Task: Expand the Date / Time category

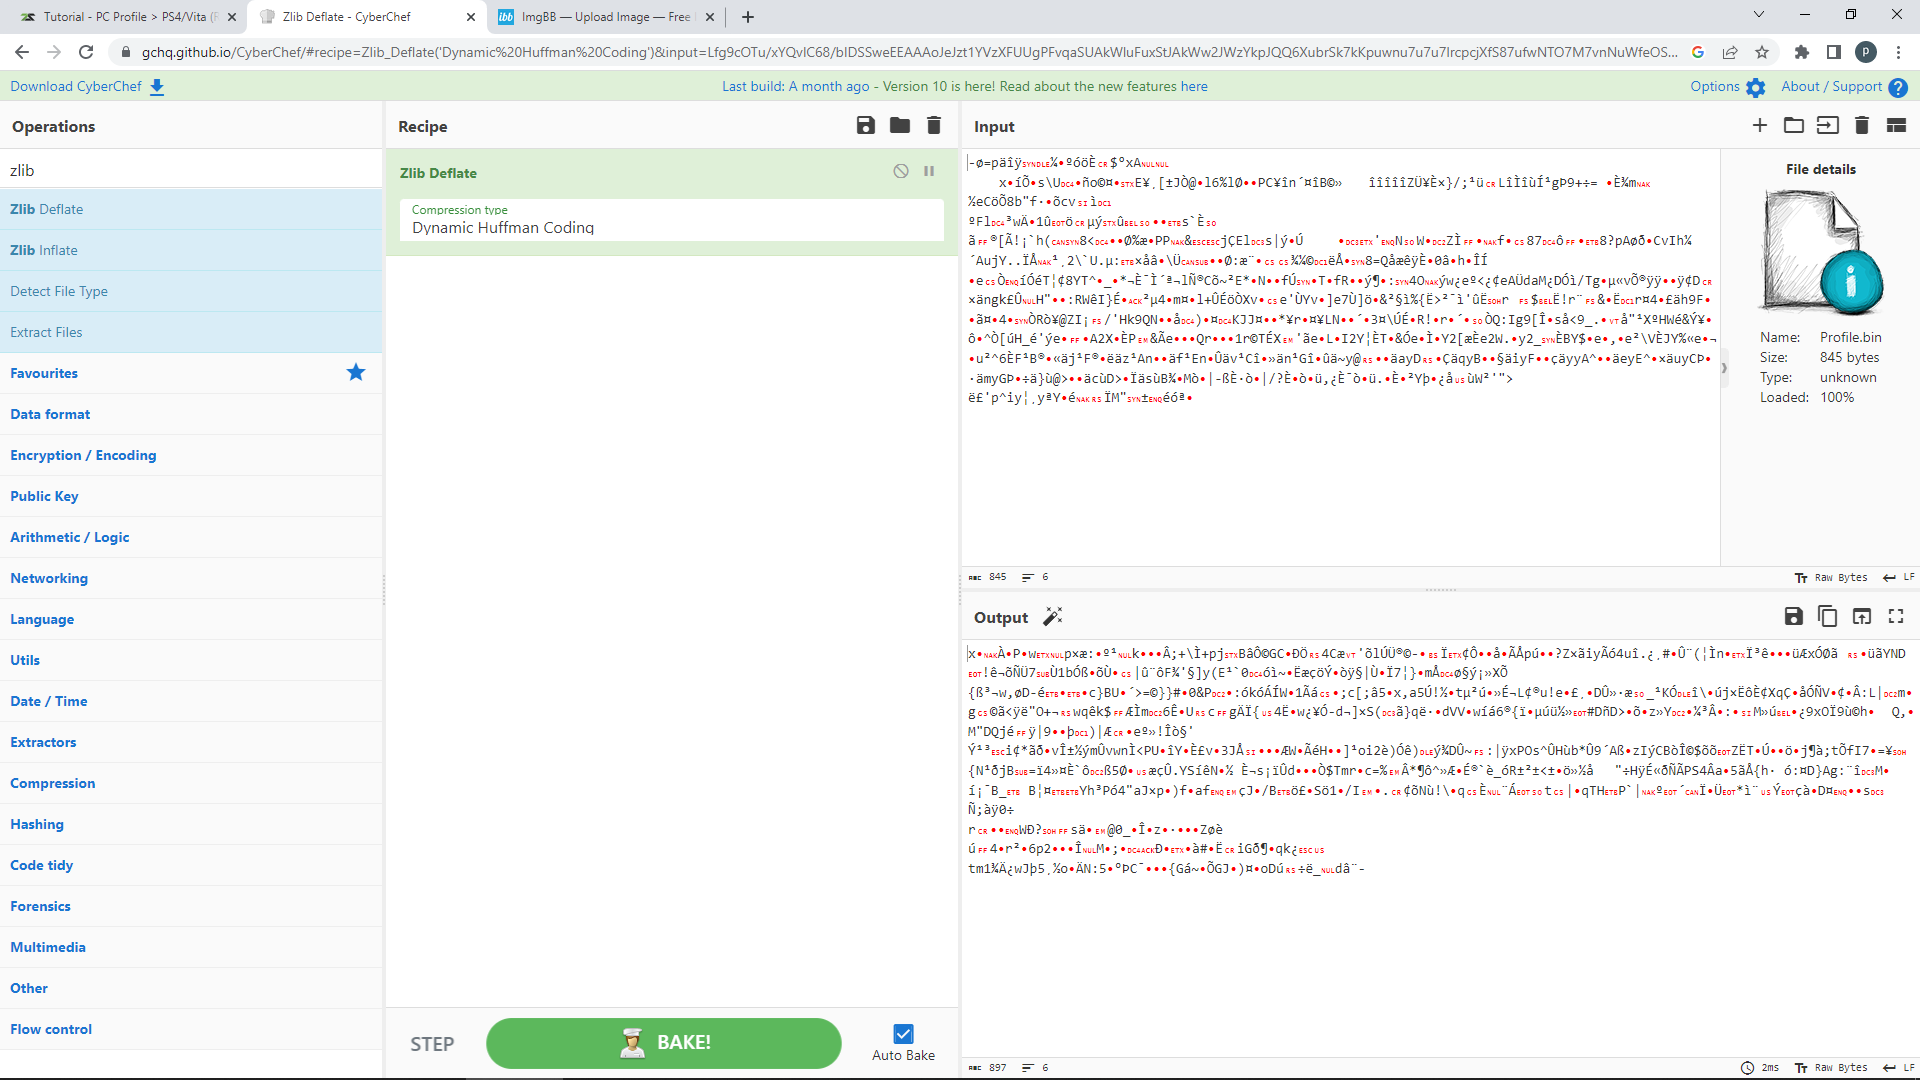Action: [191, 701]
